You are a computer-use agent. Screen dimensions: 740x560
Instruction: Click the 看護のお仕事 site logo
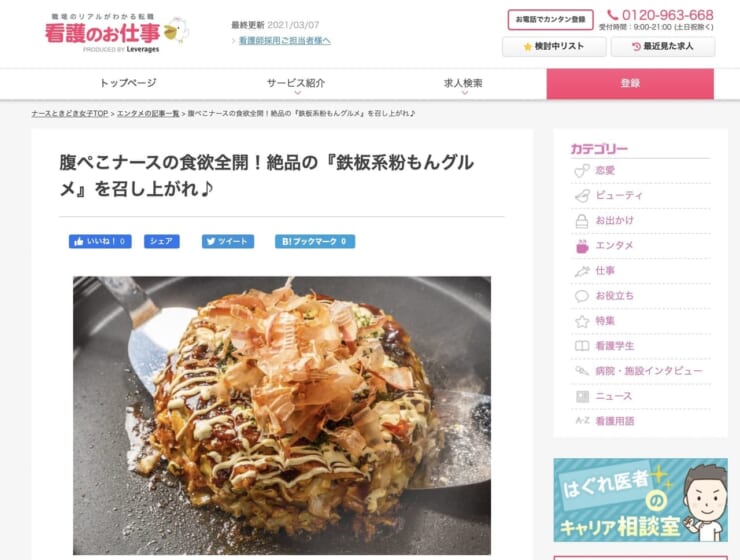coord(117,33)
